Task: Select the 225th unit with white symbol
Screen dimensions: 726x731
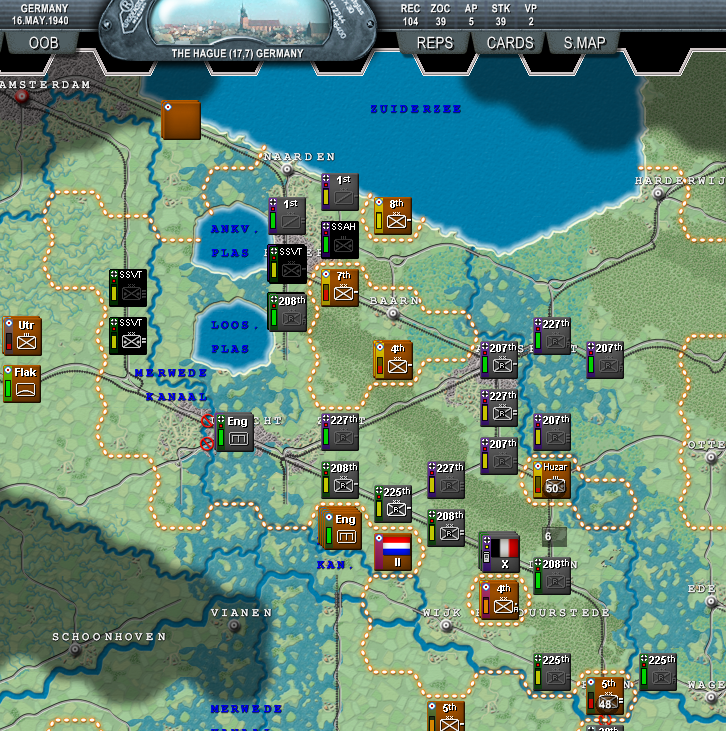Action: pyautogui.click(x=393, y=504)
